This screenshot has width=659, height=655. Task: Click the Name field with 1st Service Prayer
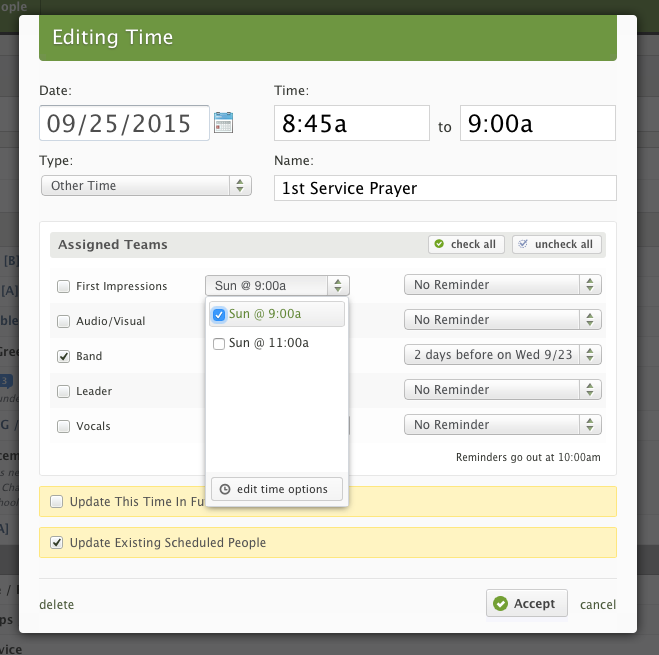[x=445, y=188]
